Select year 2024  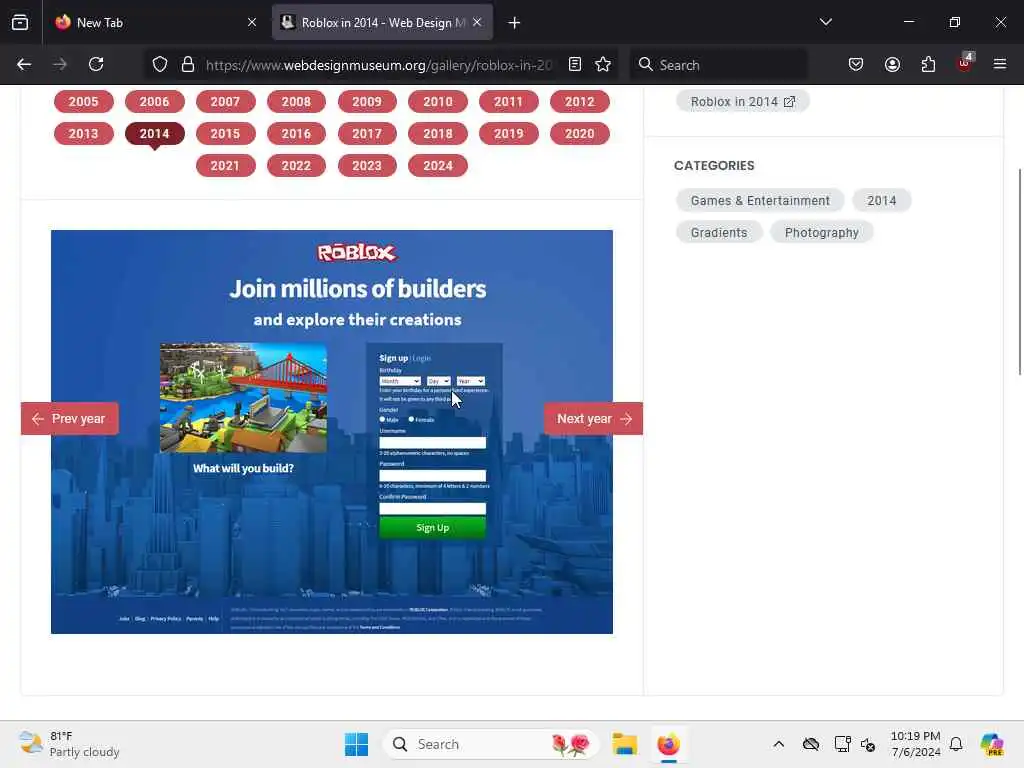click(x=438, y=165)
